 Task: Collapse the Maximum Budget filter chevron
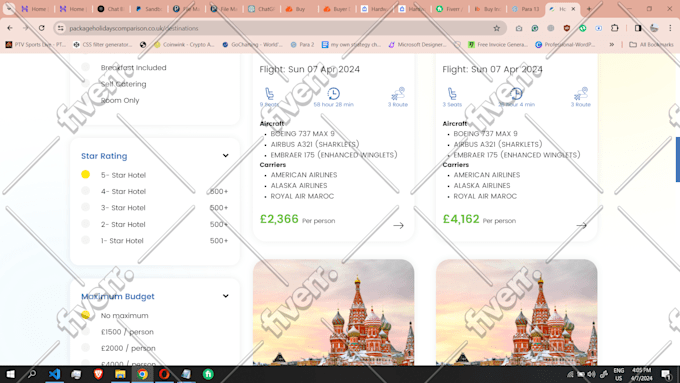click(226, 296)
